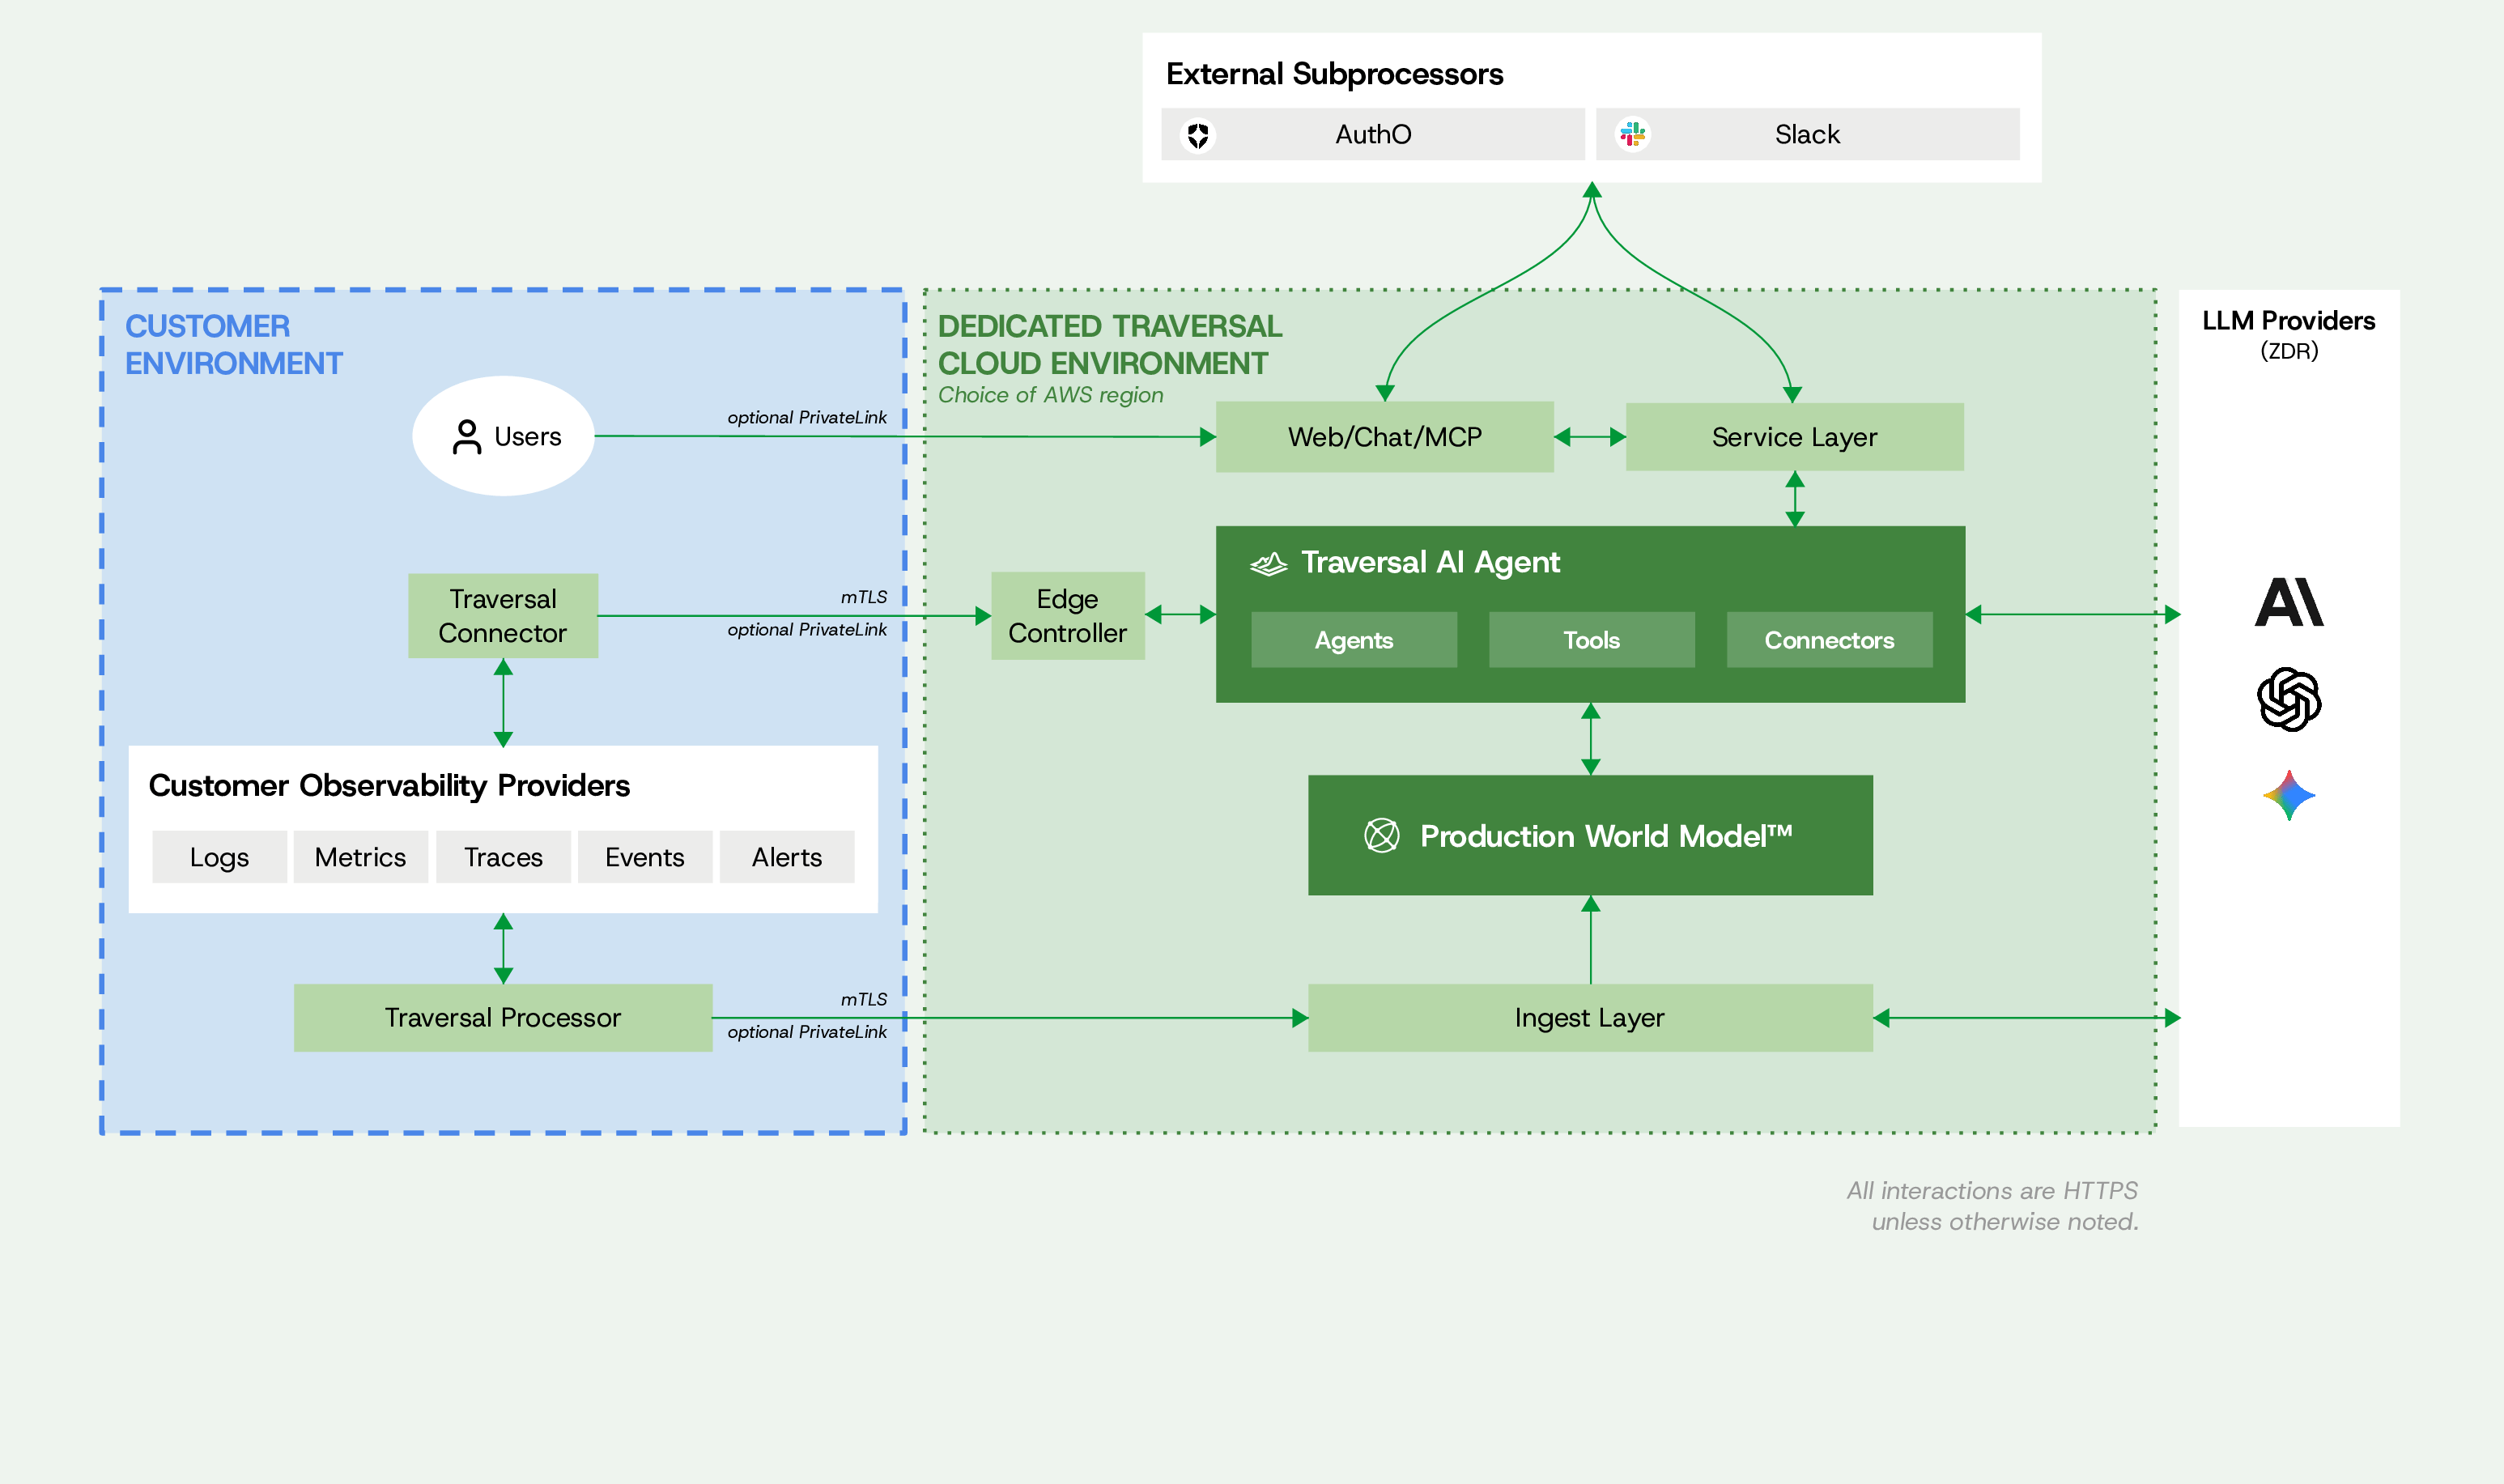
Task: Click 'mTLS' label near Traversal Processor line
Action: click(x=863, y=999)
